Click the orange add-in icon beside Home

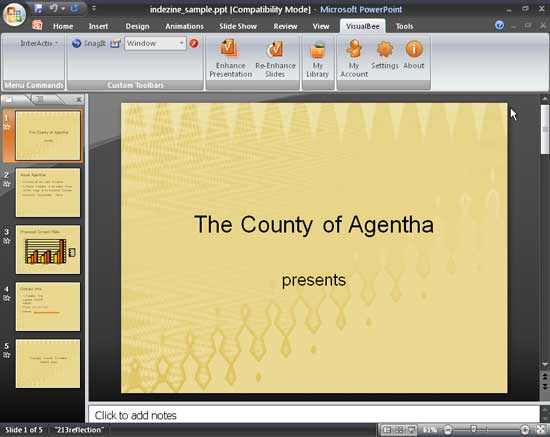coord(37,25)
